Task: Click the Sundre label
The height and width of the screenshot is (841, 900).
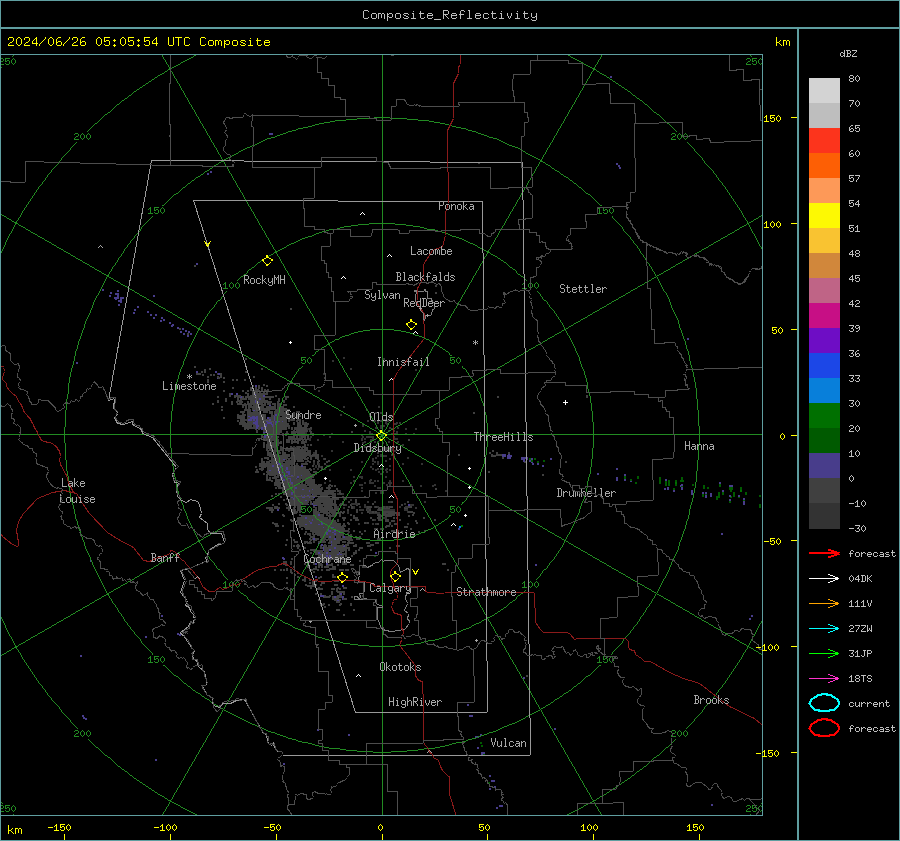Action: point(303,414)
